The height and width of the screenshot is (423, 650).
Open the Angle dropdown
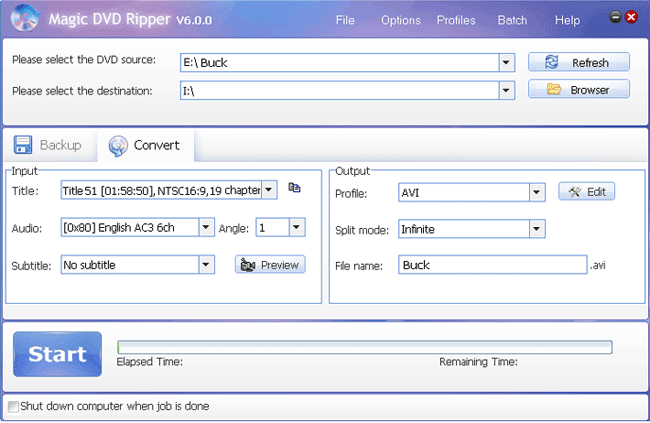(x=297, y=227)
